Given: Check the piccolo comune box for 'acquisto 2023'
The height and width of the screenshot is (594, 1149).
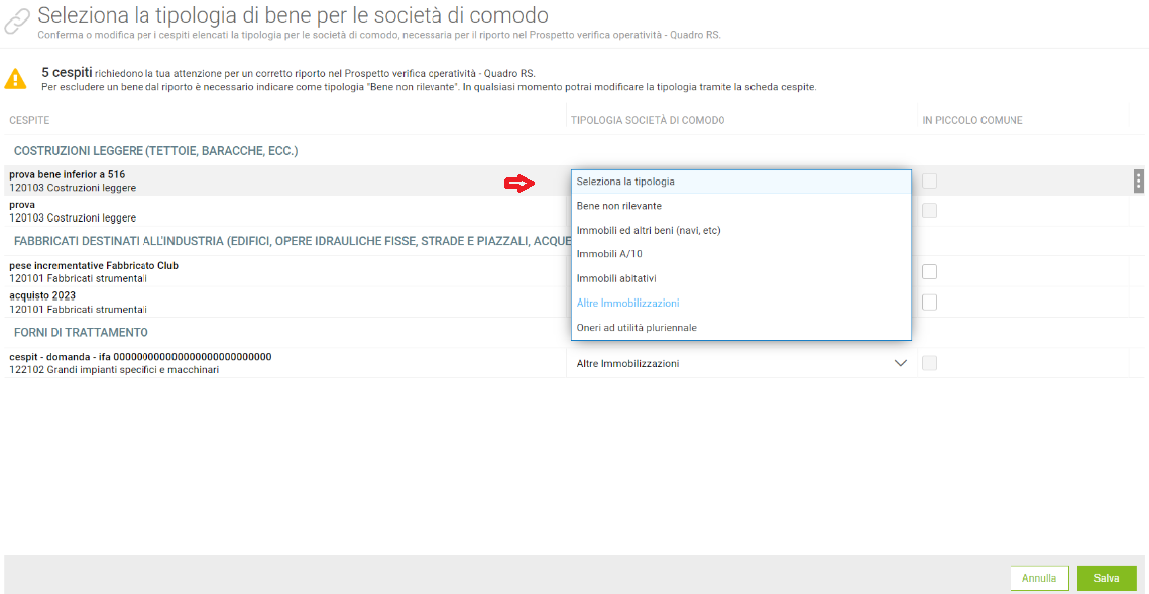Looking at the screenshot, I should pyautogui.click(x=929, y=302).
